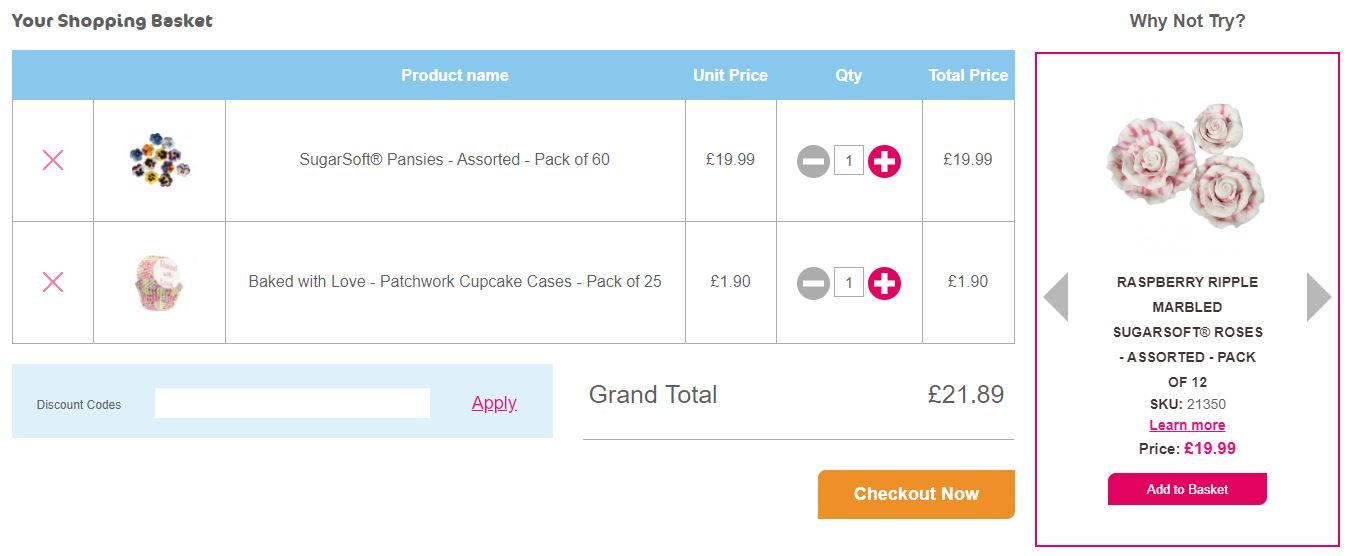Decrease quantity of Patchwork Cupcake Cases
The image size is (1347, 556).
(x=813, y=284)
